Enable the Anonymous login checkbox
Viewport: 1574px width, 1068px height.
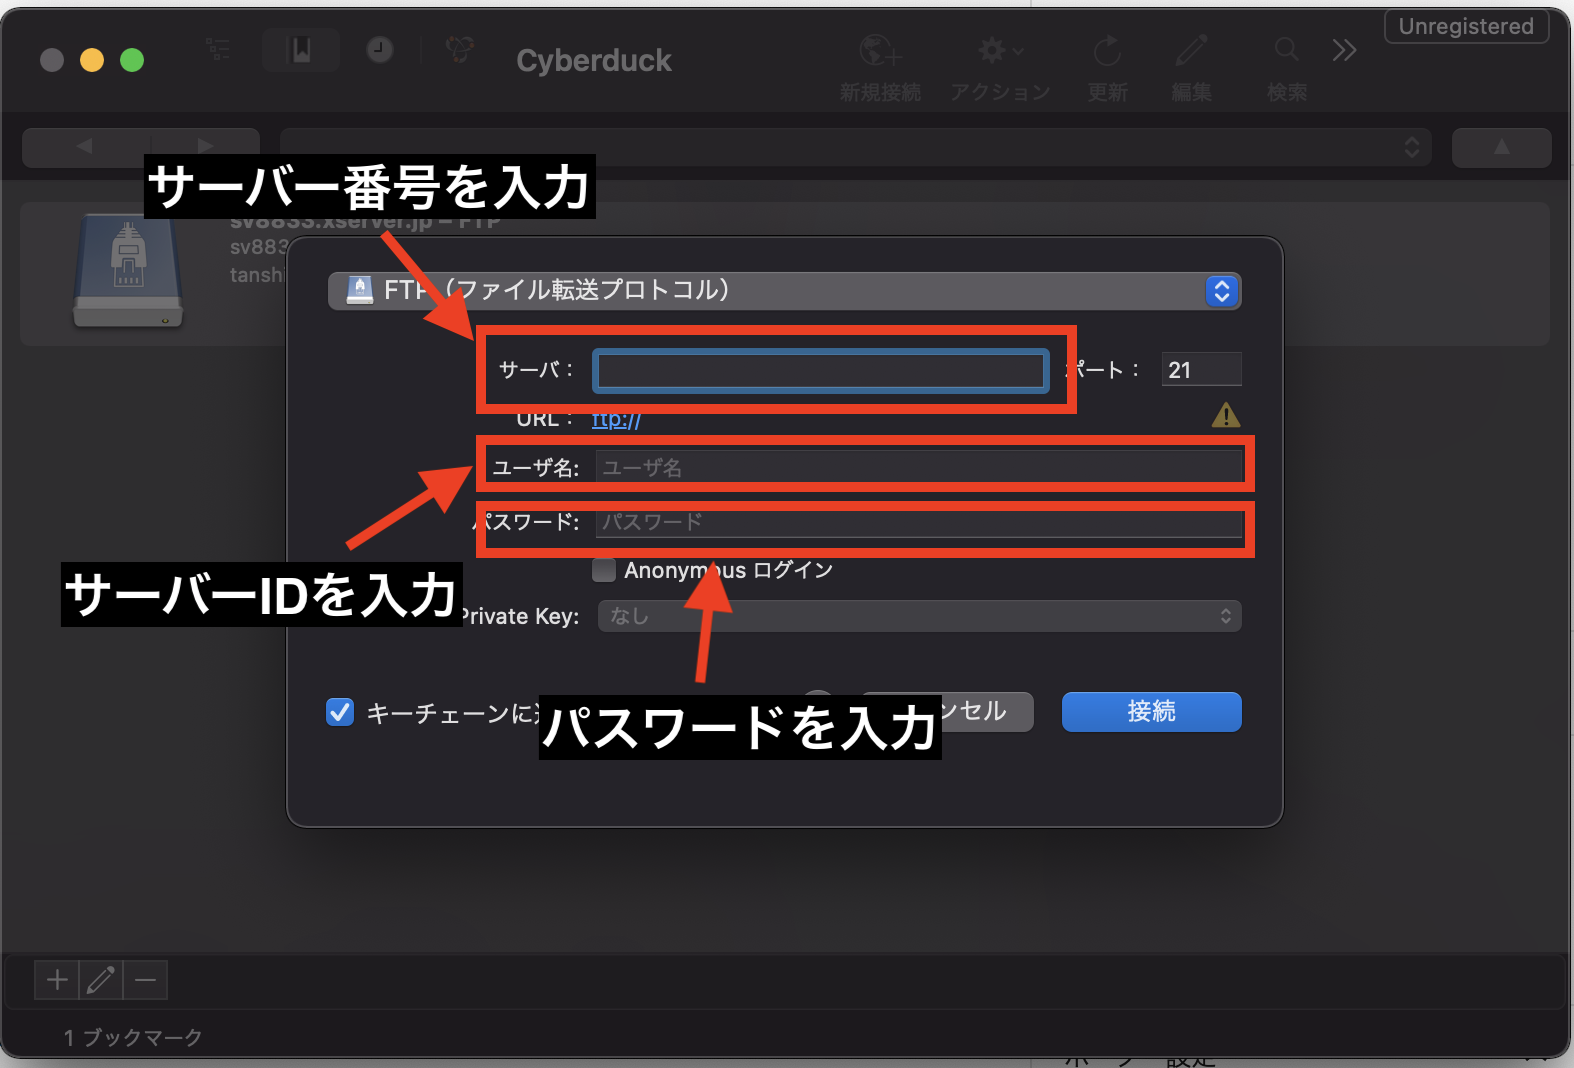(x=604, y=570)
